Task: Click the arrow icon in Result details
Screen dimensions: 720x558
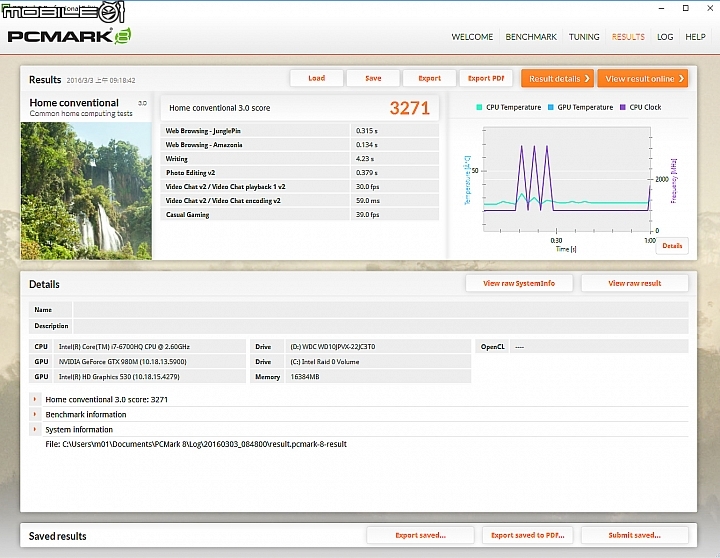Action: (x=587, y=79)
